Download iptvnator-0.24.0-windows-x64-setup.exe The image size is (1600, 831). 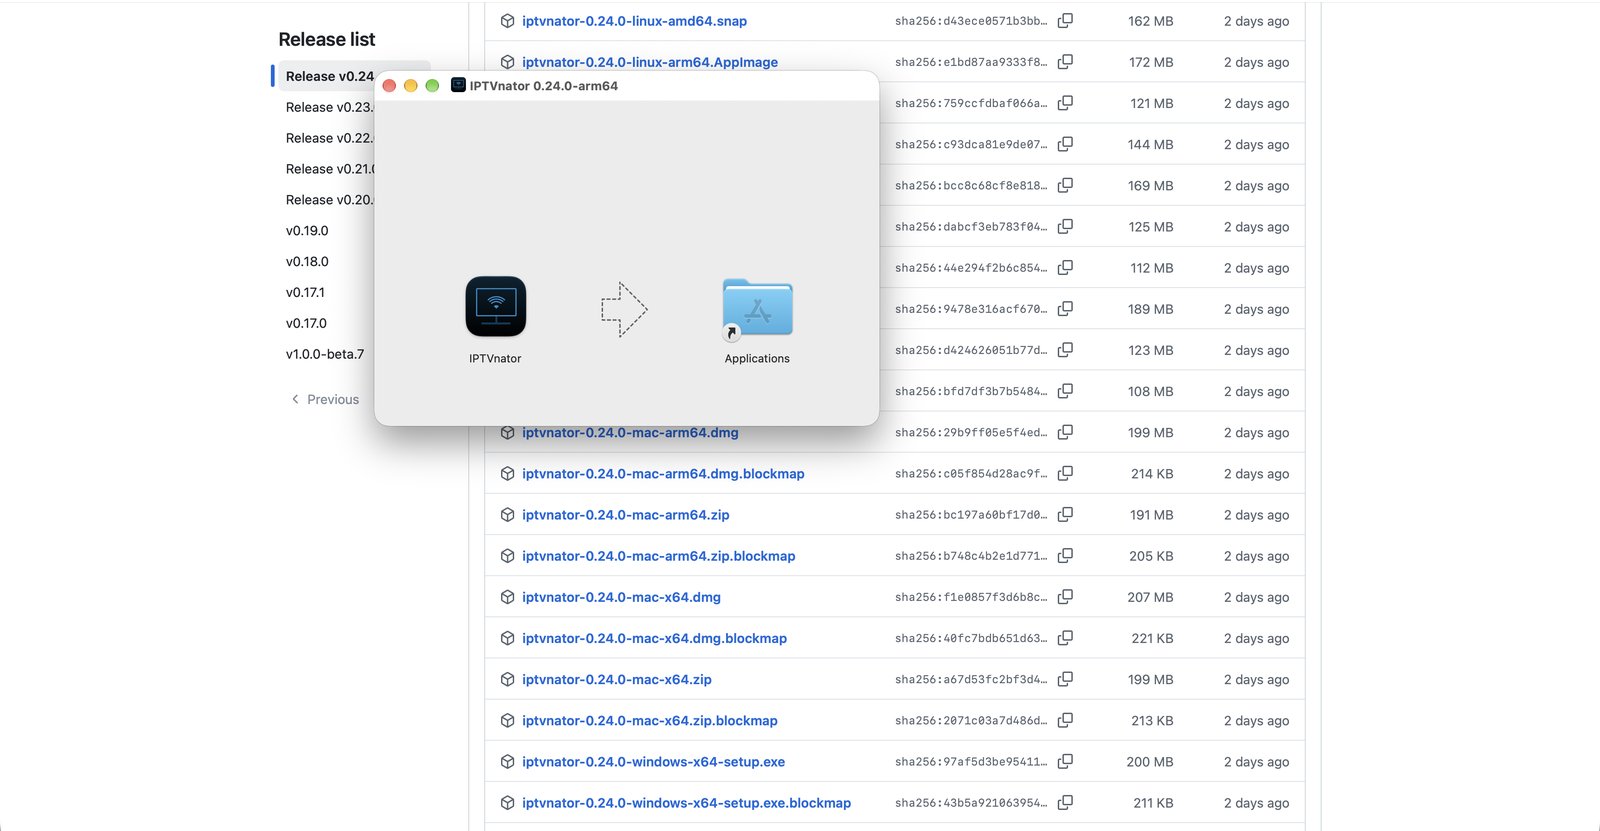(x=653, y=762)
